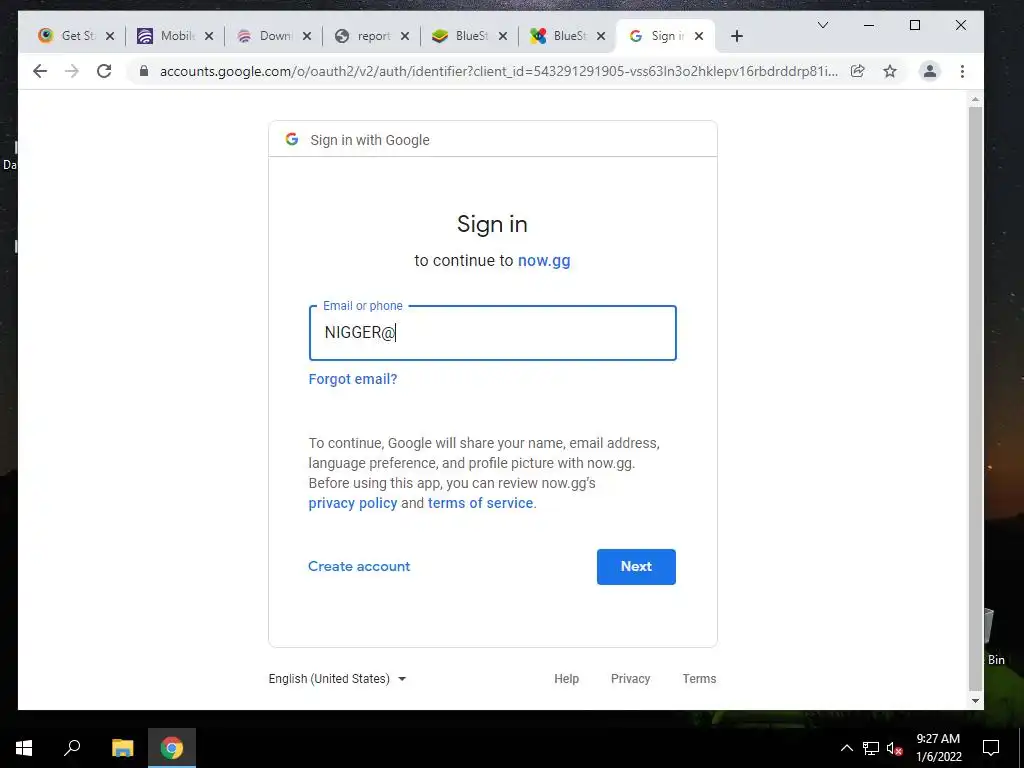View site info via padlock icon
1024x768 pixels.
coord(144,71)
